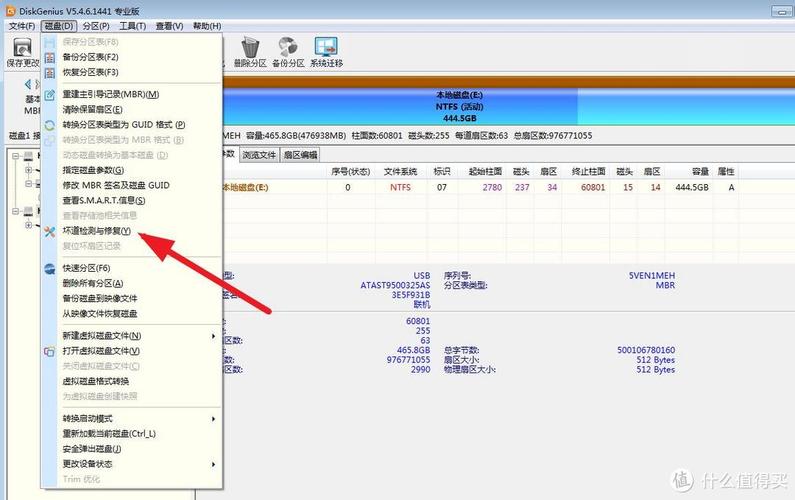
Task: Choose 修改 MBR 签名及磁盘 GUID entry
Action: 116,186
